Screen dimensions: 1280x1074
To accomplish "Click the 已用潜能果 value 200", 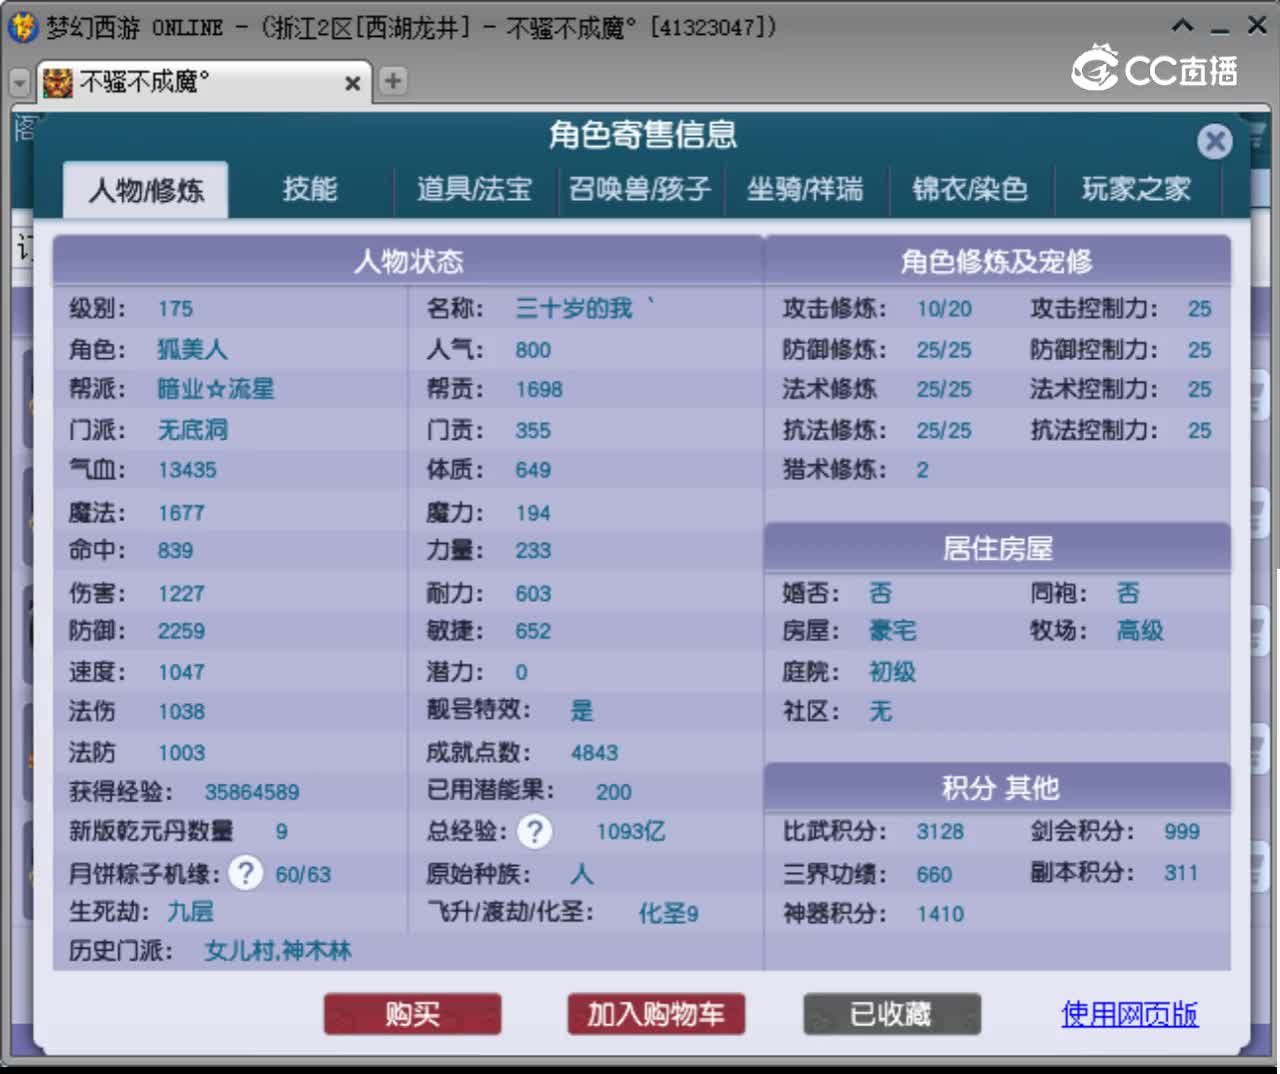I will coord(614,792).
